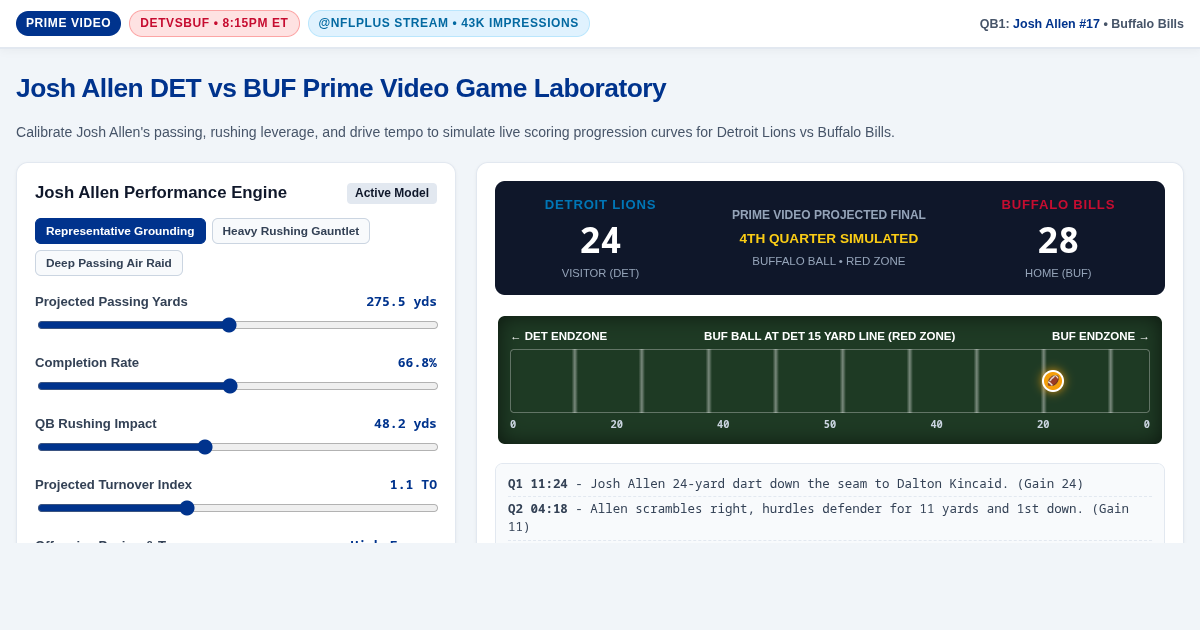Adjust the QB Rushing Impact slider
Screen dimensions: 1200x630
[237, 447]
